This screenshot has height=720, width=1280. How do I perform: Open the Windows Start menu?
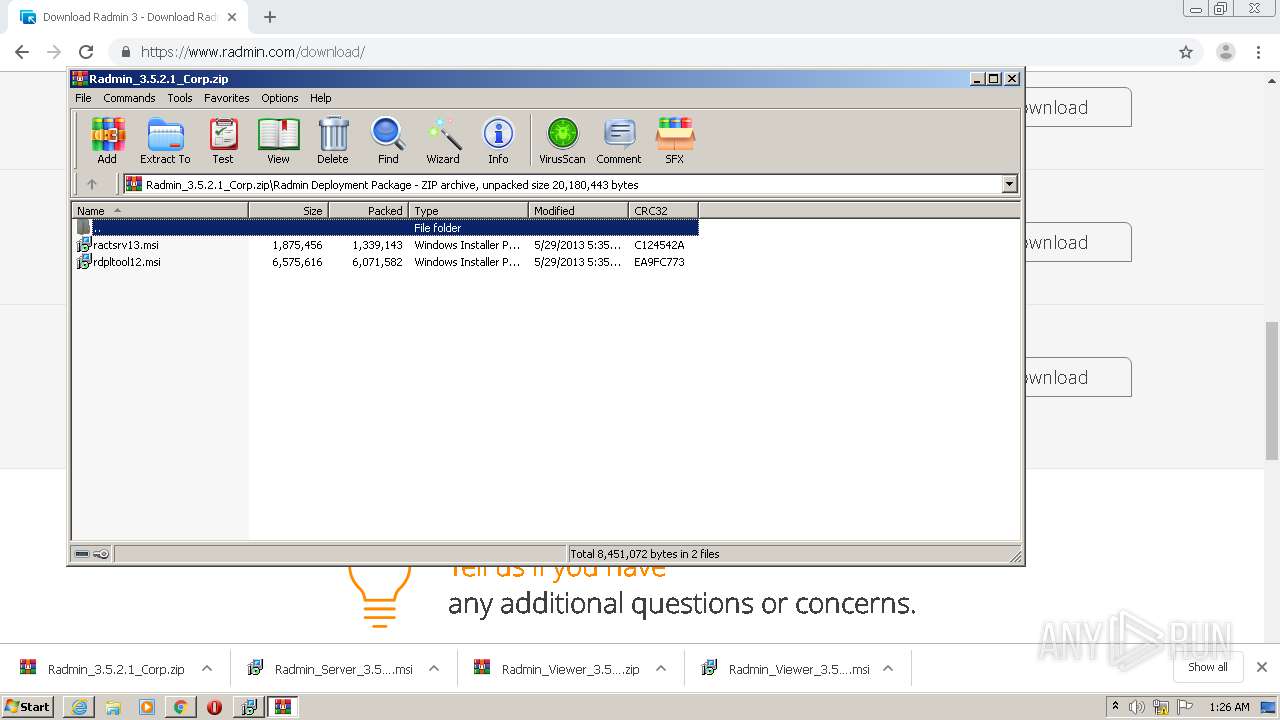[x=28, y=707]
